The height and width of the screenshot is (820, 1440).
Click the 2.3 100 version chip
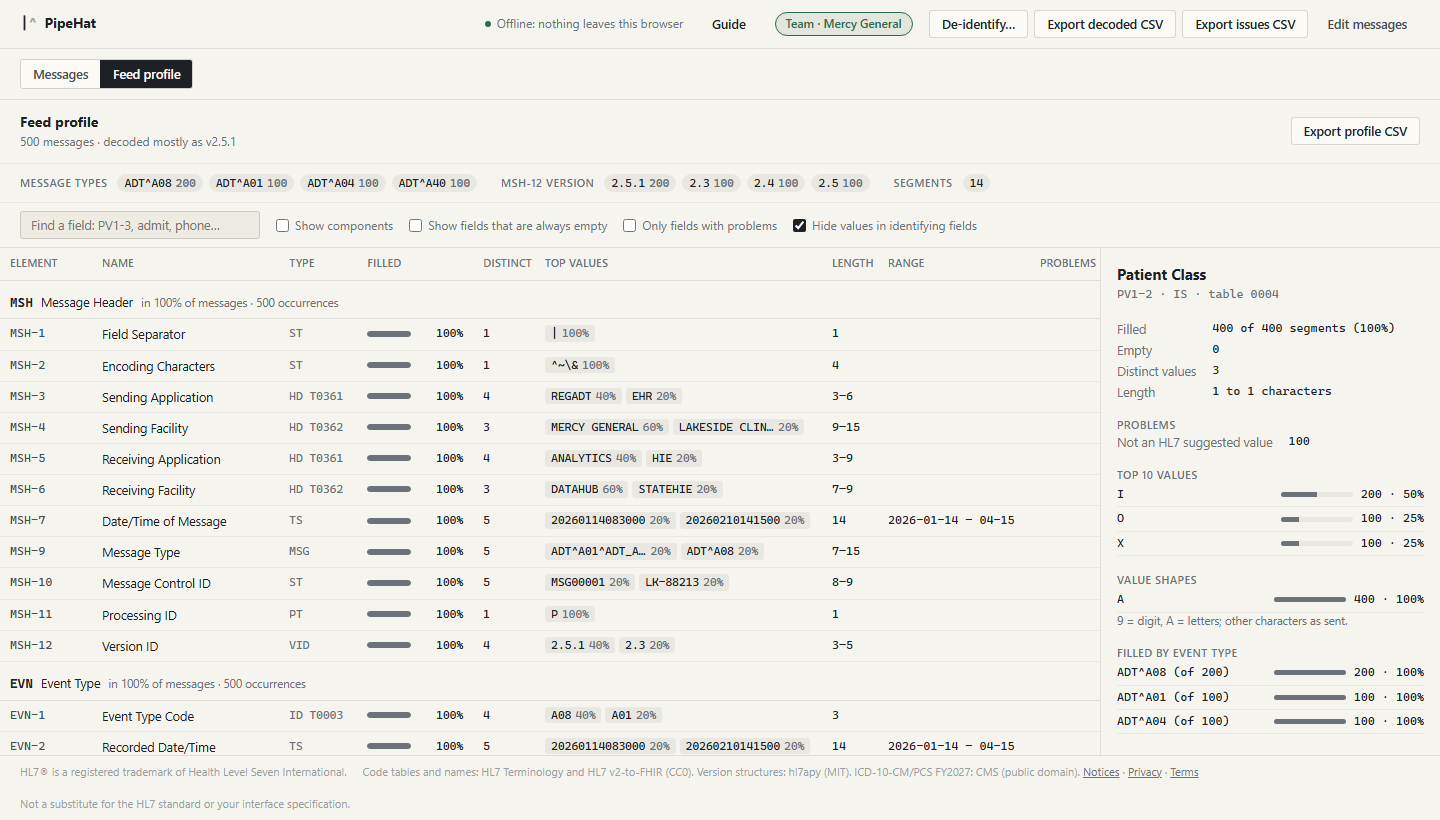[x=711, y=183]
